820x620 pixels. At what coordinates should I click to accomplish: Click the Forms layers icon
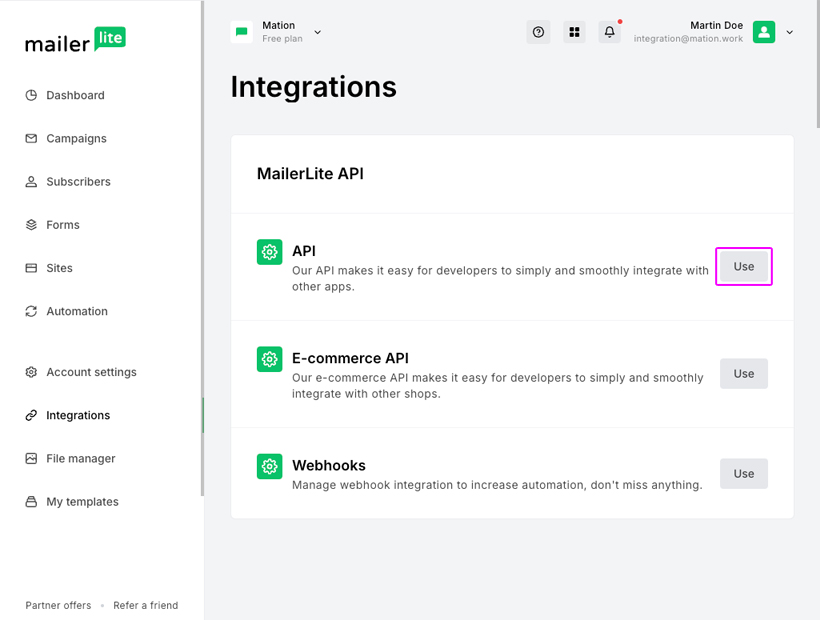click(x=31, y=225)
